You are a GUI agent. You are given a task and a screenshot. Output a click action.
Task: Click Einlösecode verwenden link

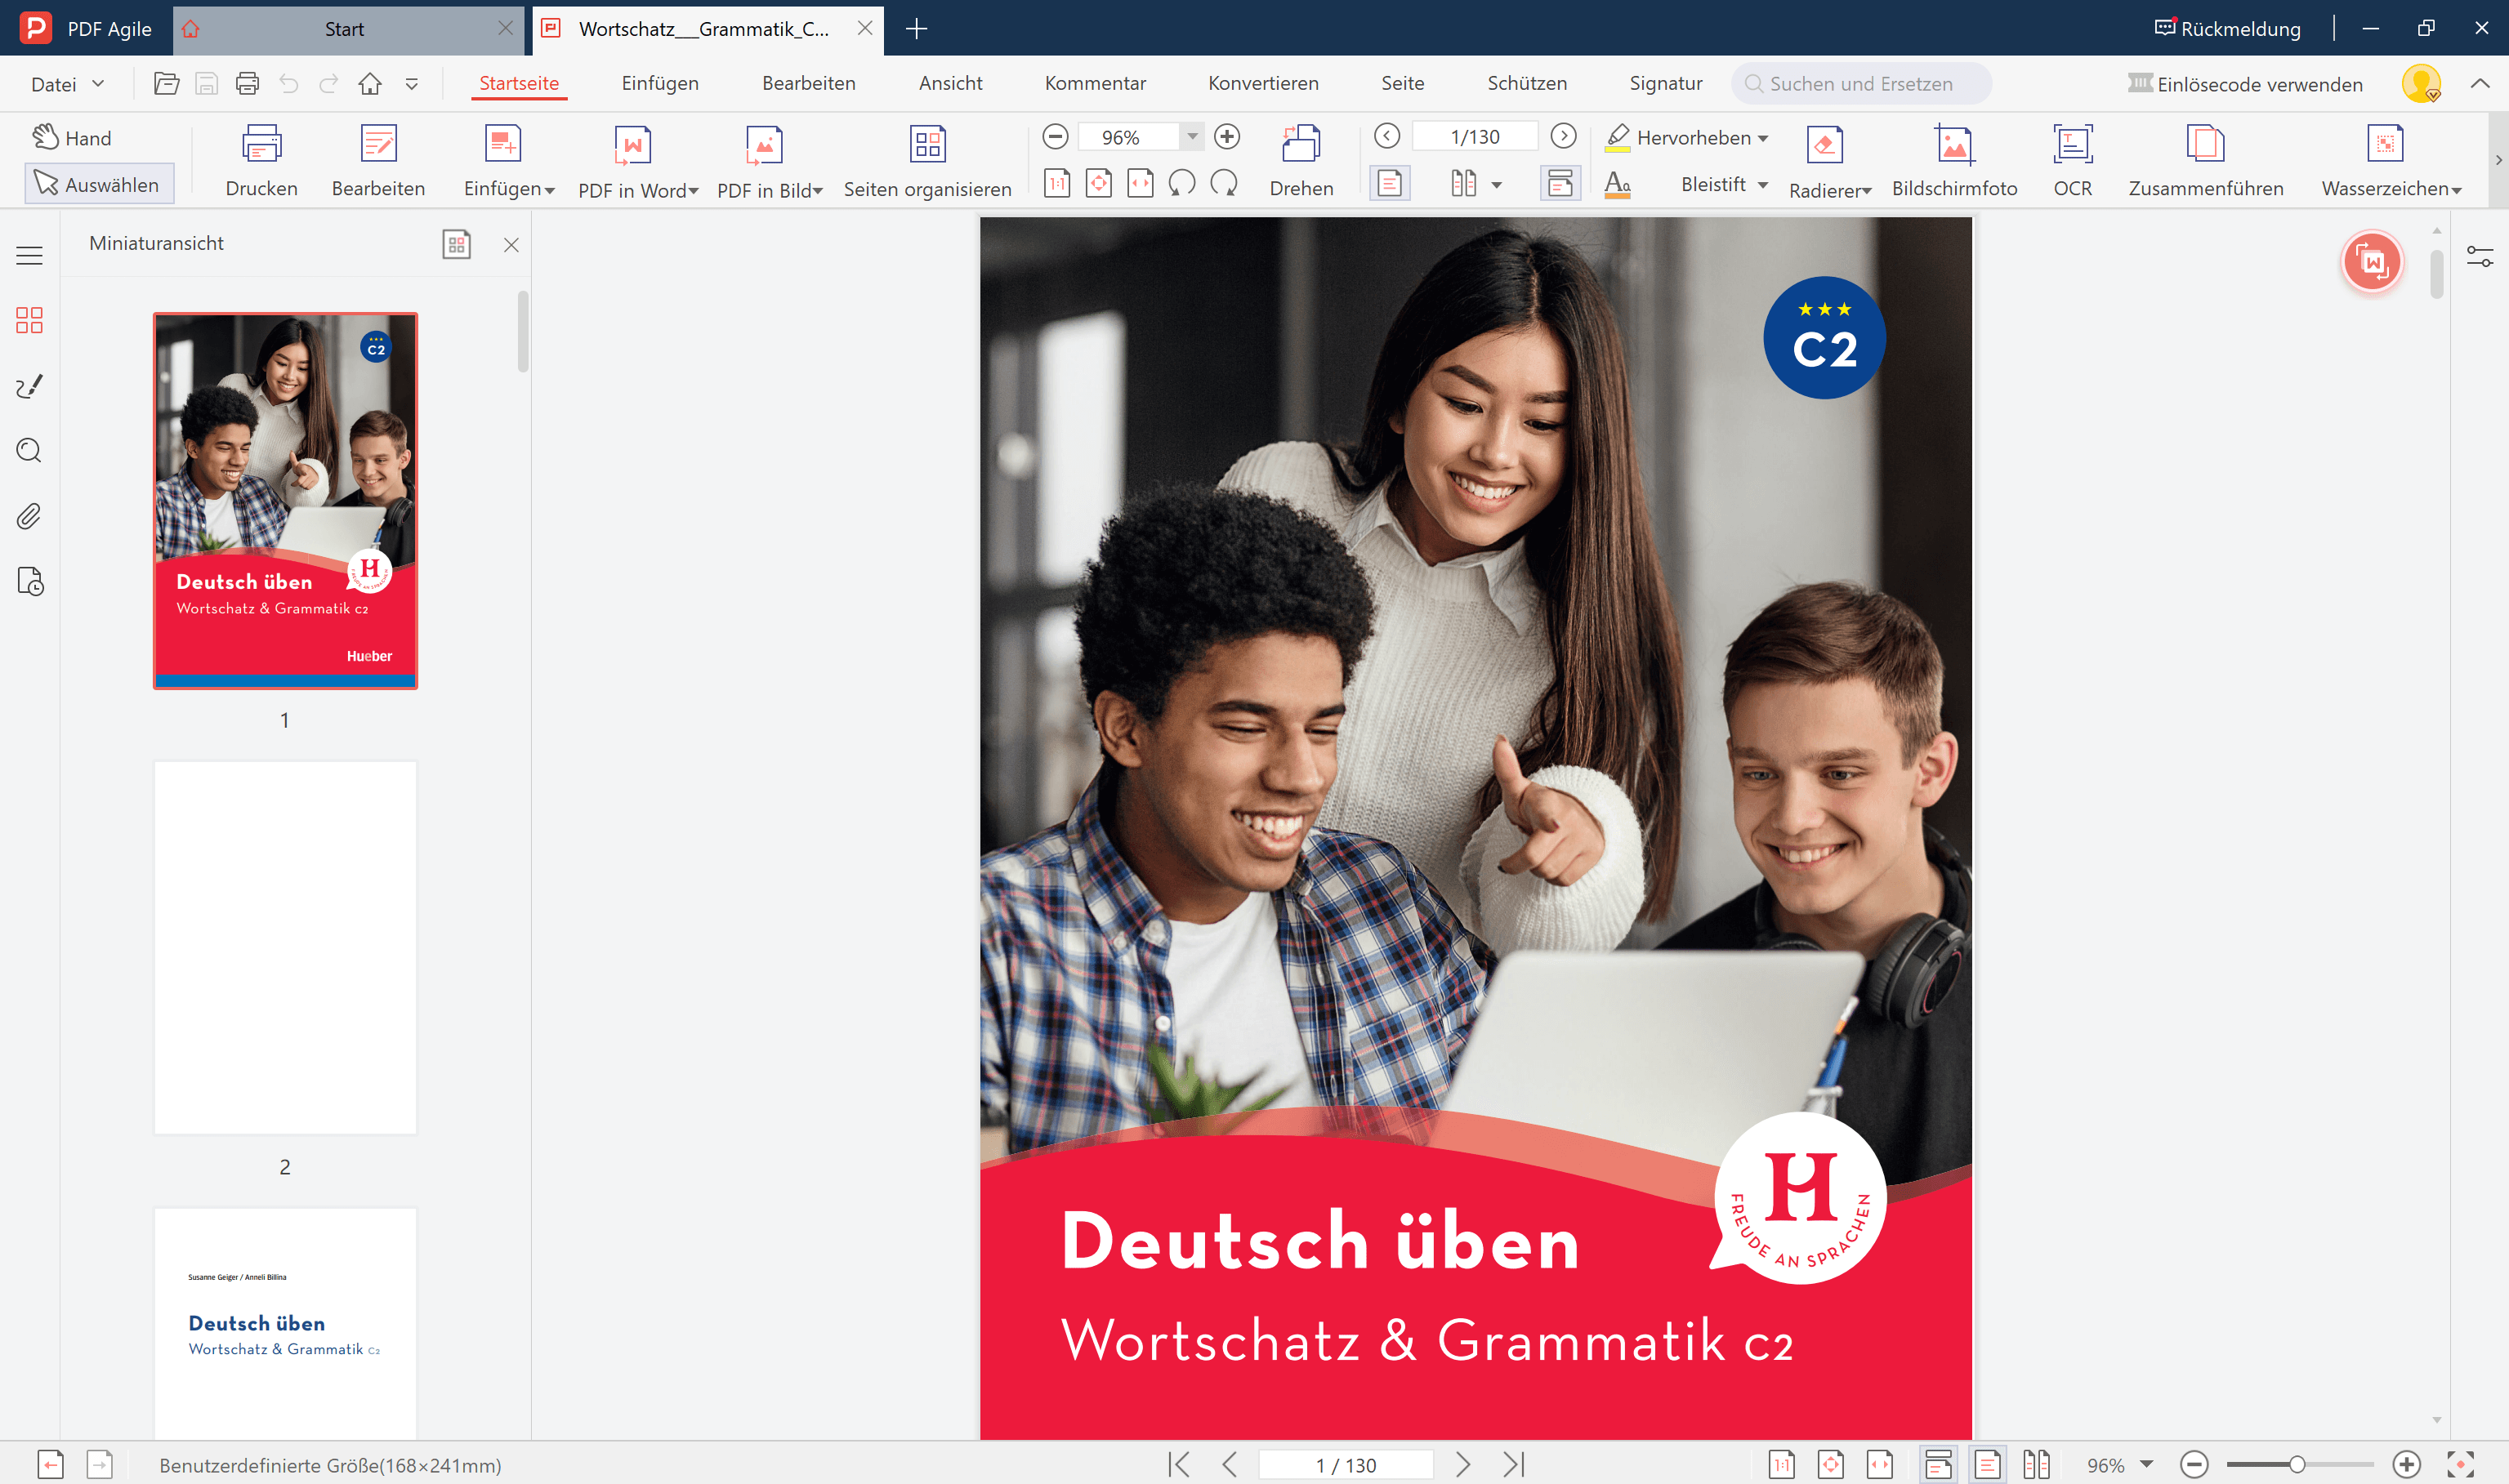(x=2245, y=84)
